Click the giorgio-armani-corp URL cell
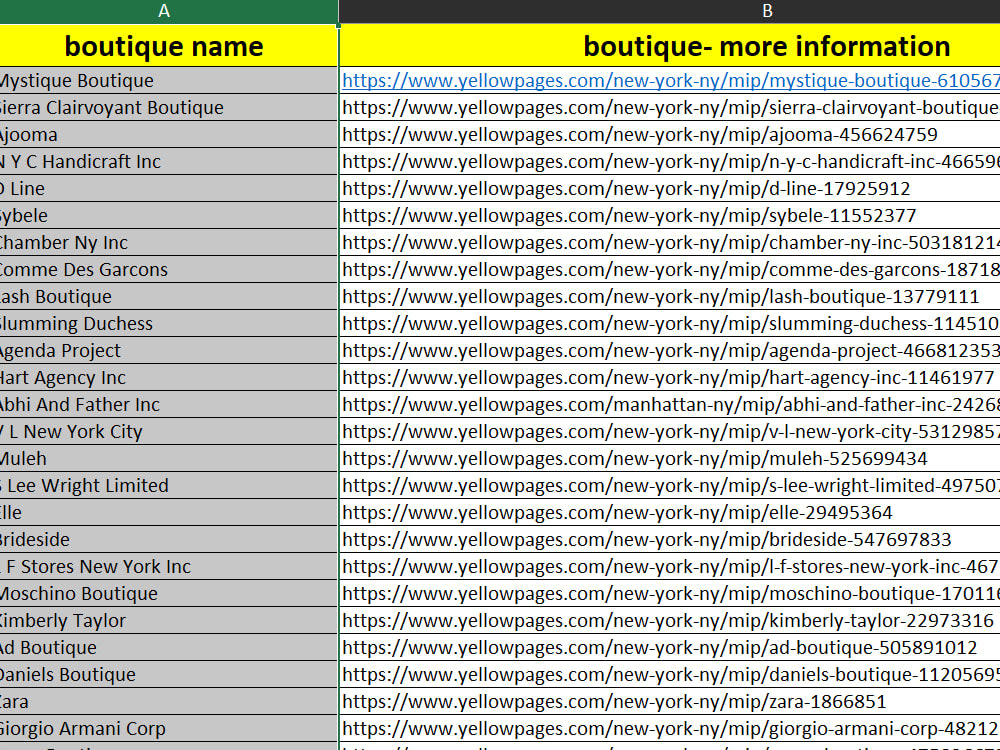This screenshot has height=750, width=1000. click(x=670, y=728)
